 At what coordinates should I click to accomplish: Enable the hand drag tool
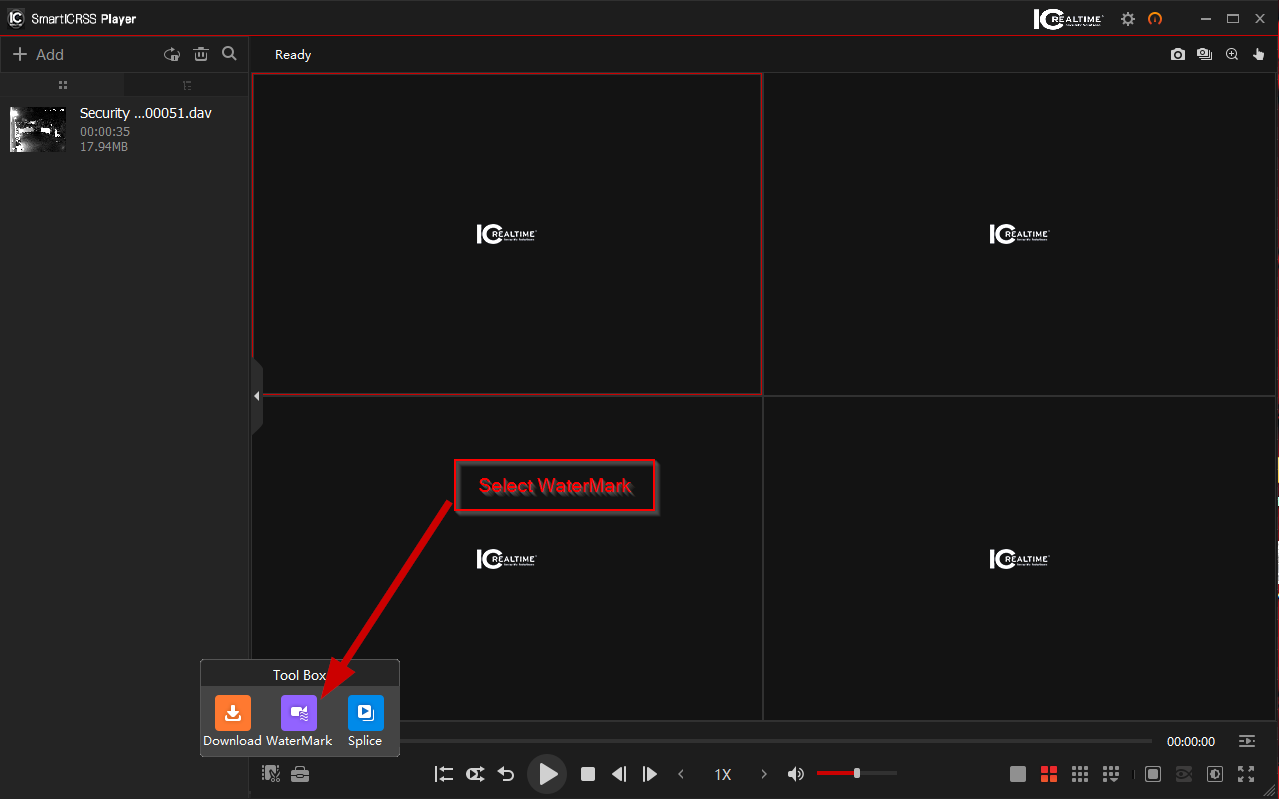1259,54
